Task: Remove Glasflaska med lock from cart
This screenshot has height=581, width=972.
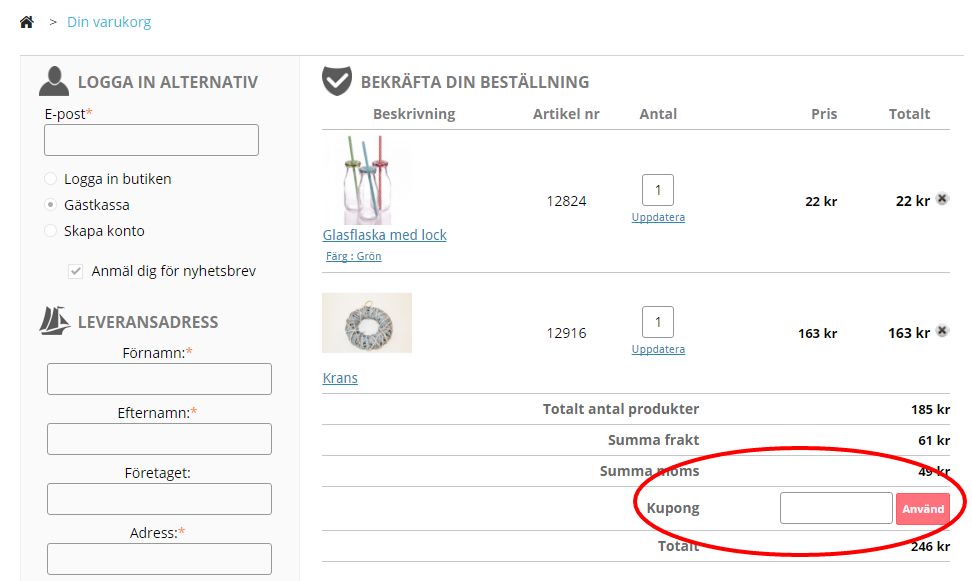Action: 942,199
